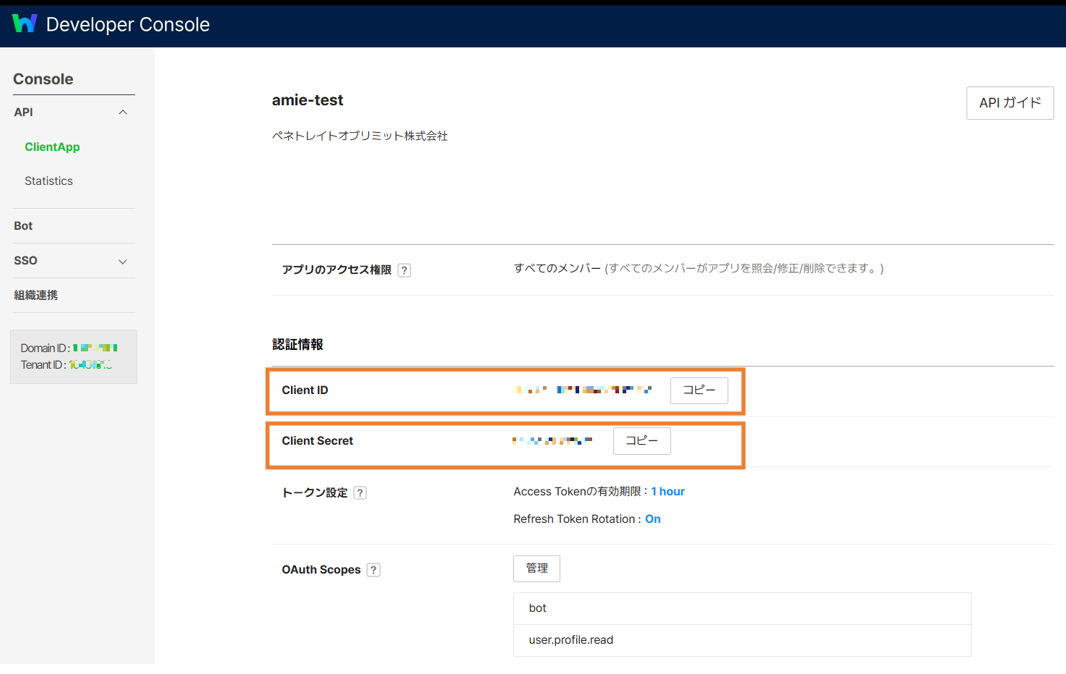
Task: Collapse the API section in sidebar
Action: tap(123, 113)
